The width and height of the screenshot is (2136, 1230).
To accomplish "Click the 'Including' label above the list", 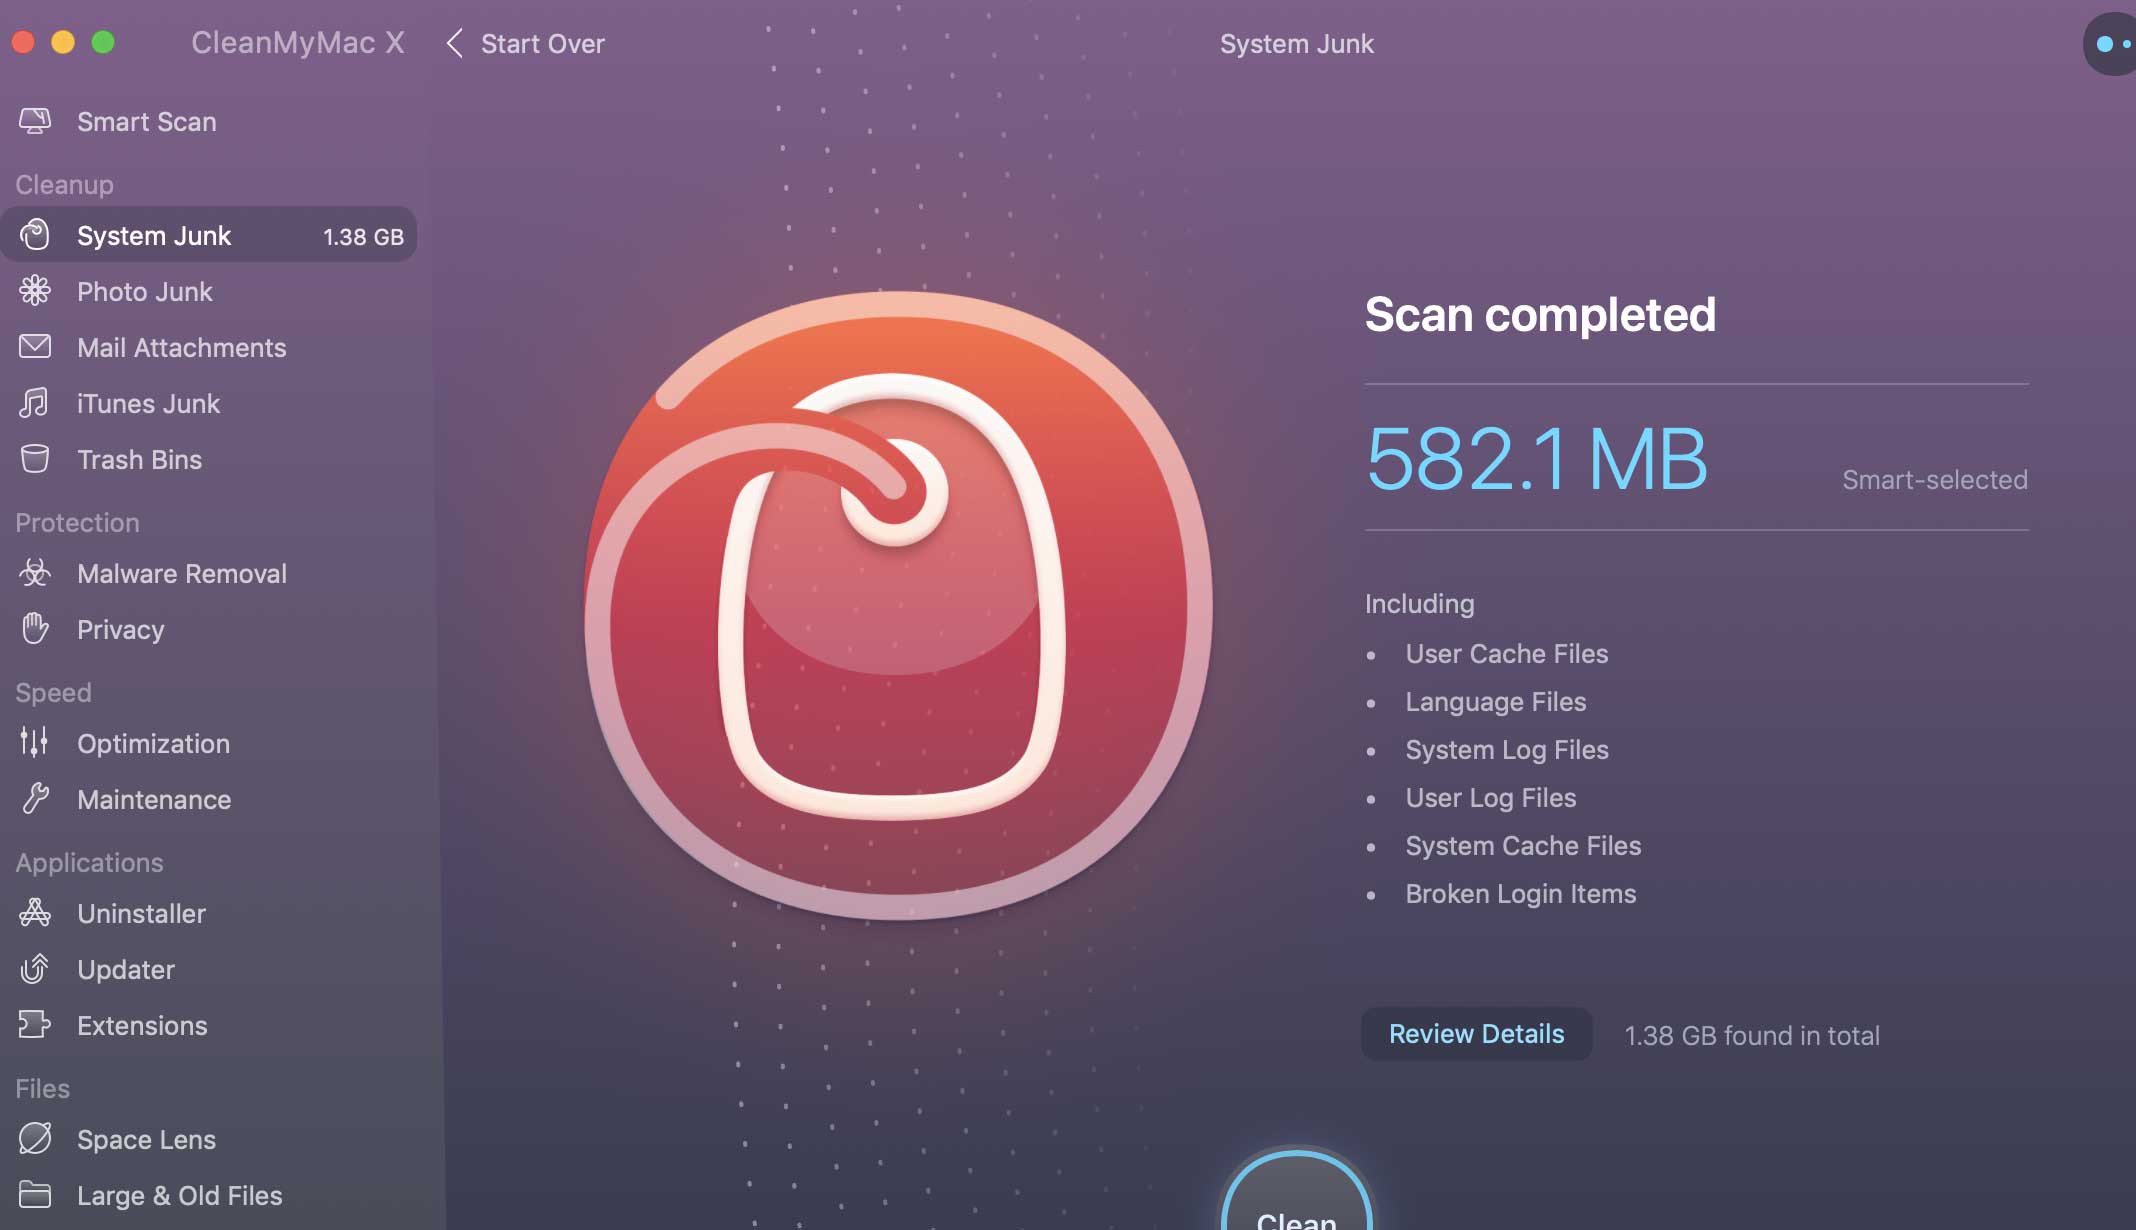I will pyautogui.click(x=1420, y=603).
